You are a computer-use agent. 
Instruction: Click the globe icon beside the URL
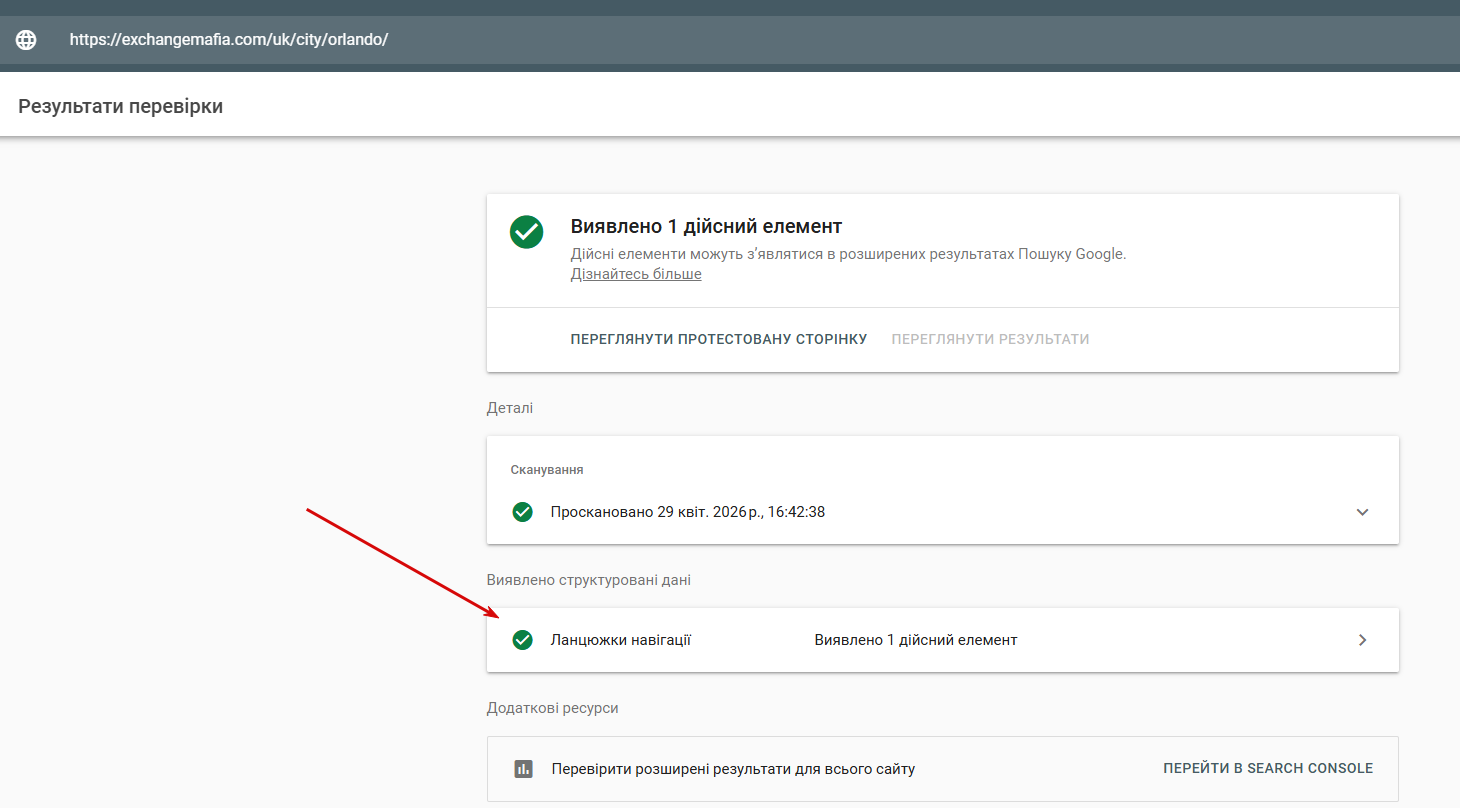[26, 40]
